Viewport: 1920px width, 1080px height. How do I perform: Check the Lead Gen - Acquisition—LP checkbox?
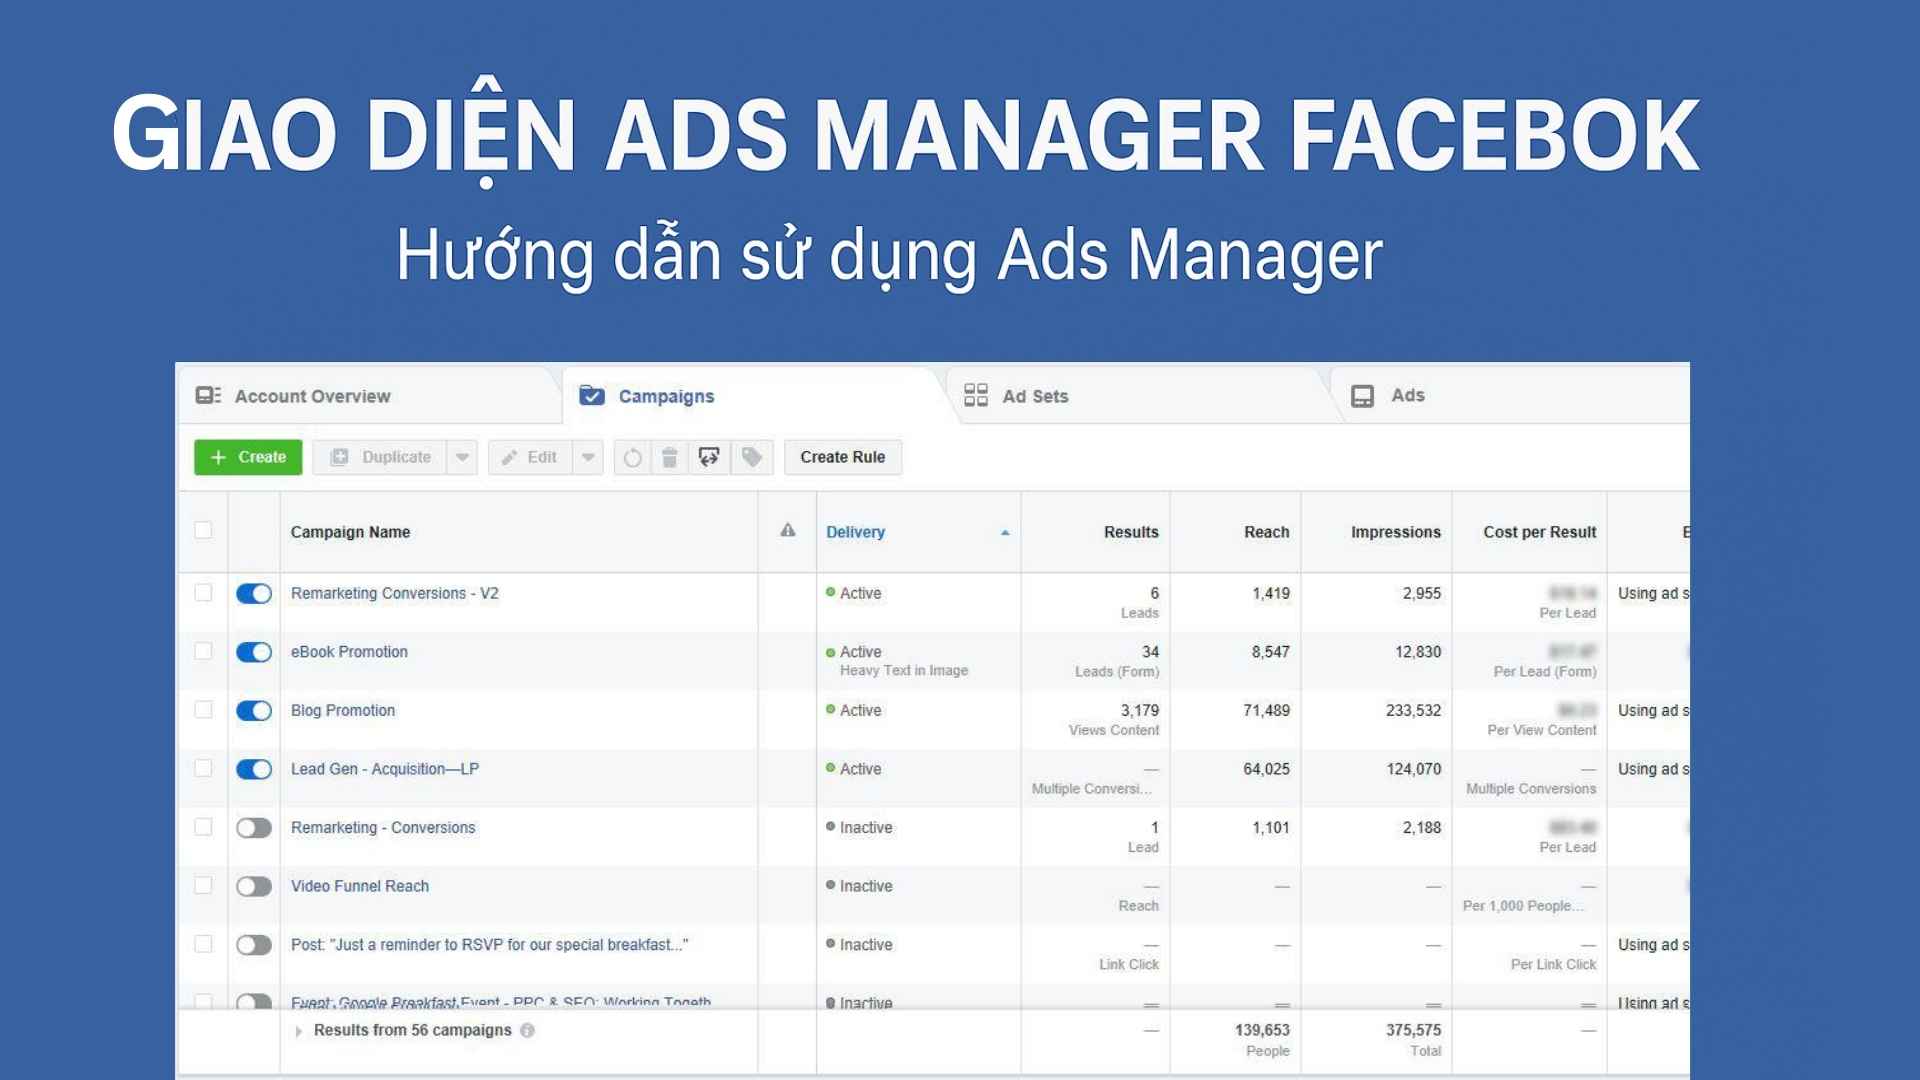click(203, 768)
